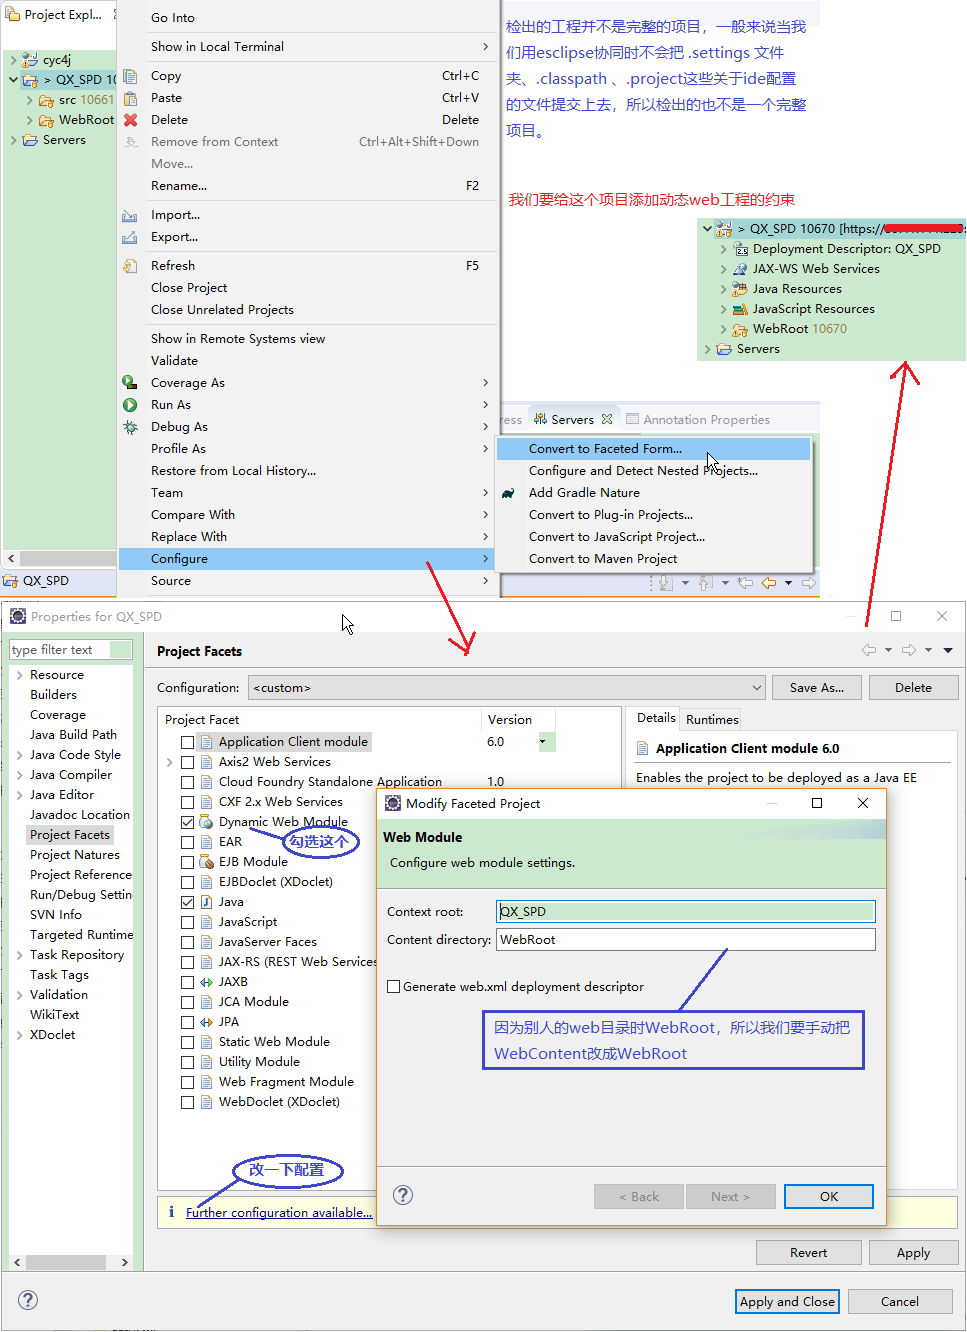Expand the Task Repository node
967x1332 pixels.
(x=20, y=955)
